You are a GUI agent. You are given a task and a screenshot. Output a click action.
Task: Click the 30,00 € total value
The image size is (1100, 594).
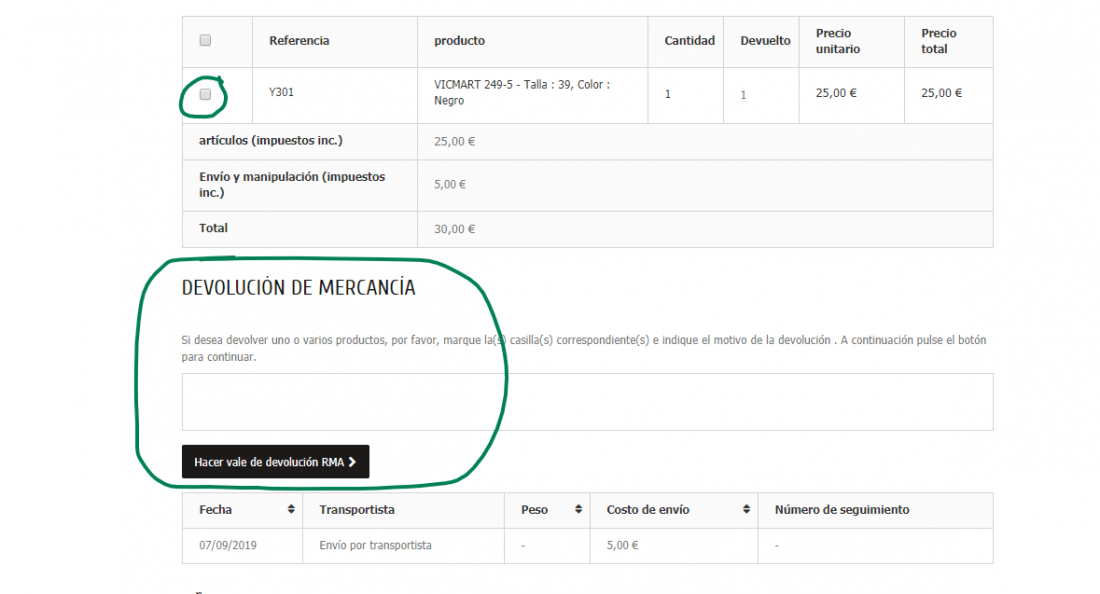[x=454, y=229]
